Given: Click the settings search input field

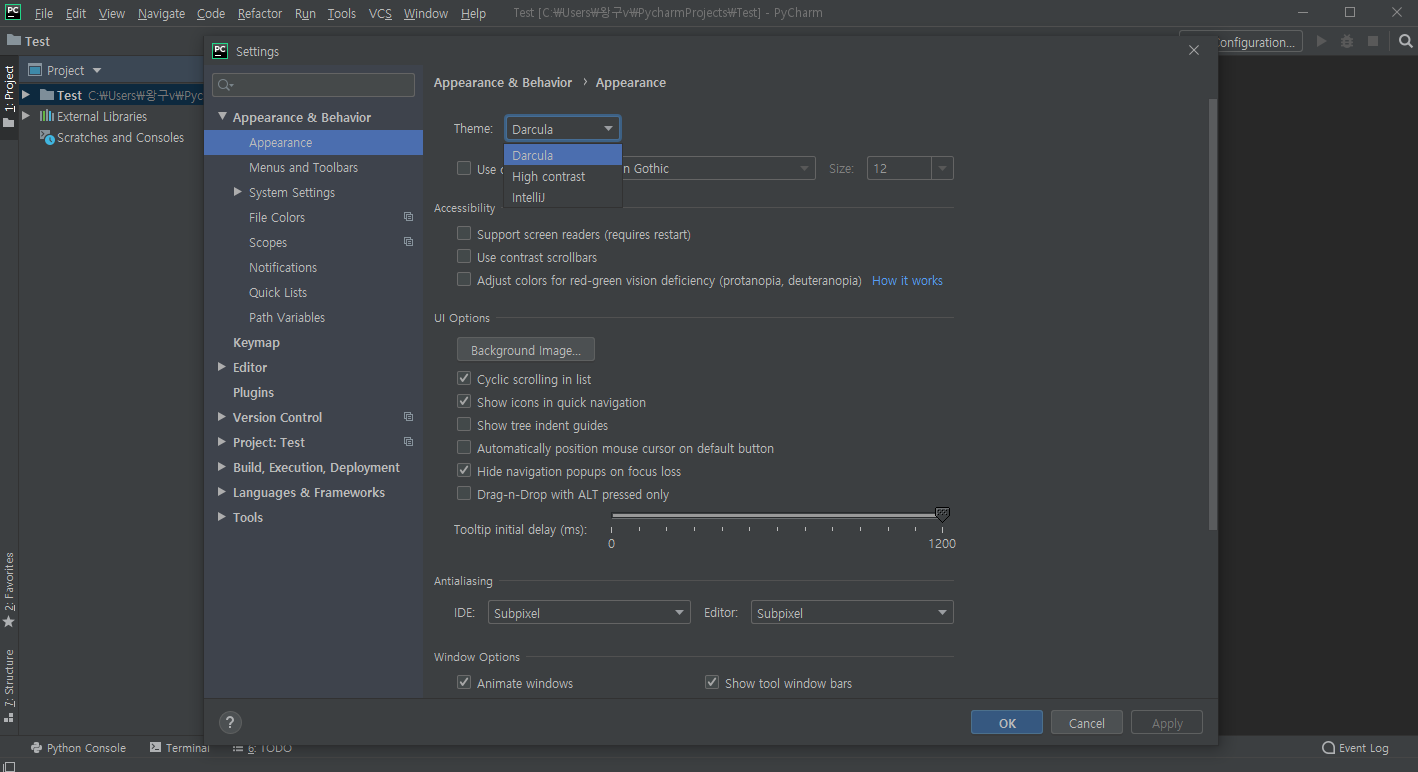Looking at the screenshot, I should pyautogui.click(x=313, y=85).
